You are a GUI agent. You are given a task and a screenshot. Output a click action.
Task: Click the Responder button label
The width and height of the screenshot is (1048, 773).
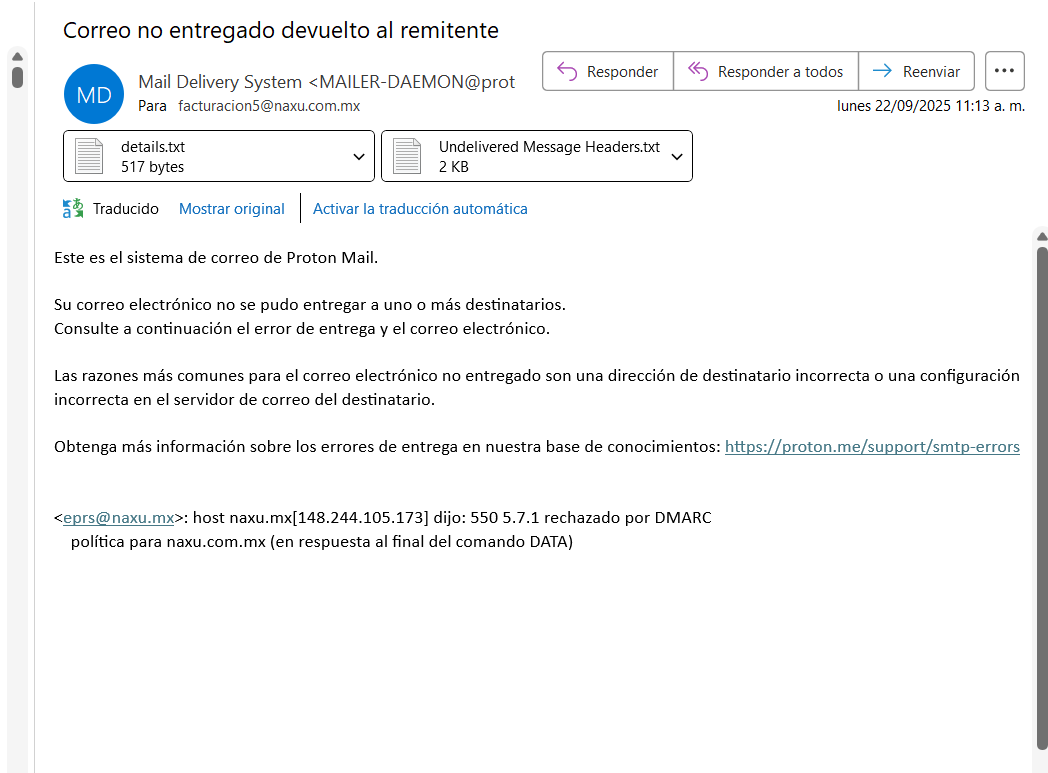(622, 72)
